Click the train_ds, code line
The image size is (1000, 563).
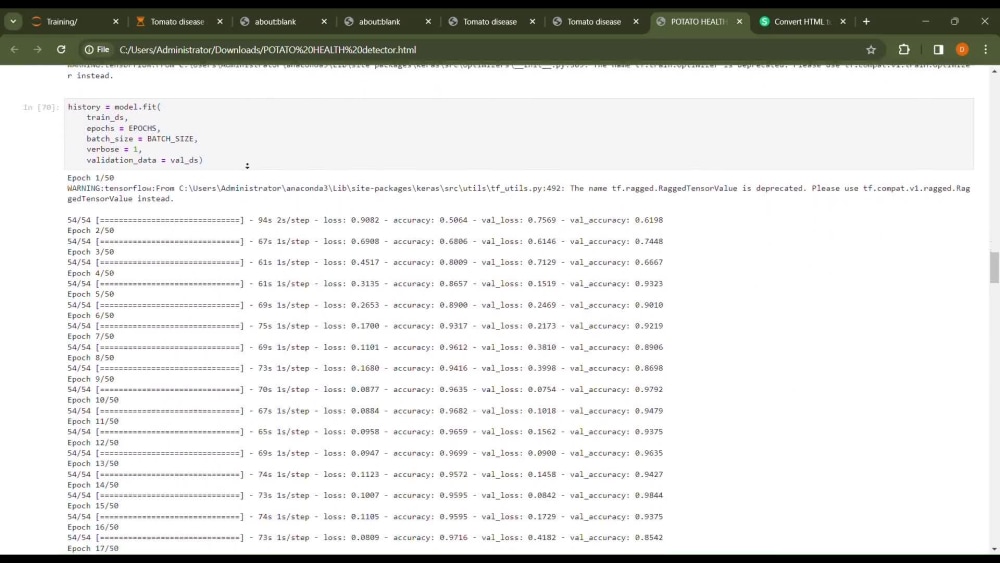coord(107,117)
